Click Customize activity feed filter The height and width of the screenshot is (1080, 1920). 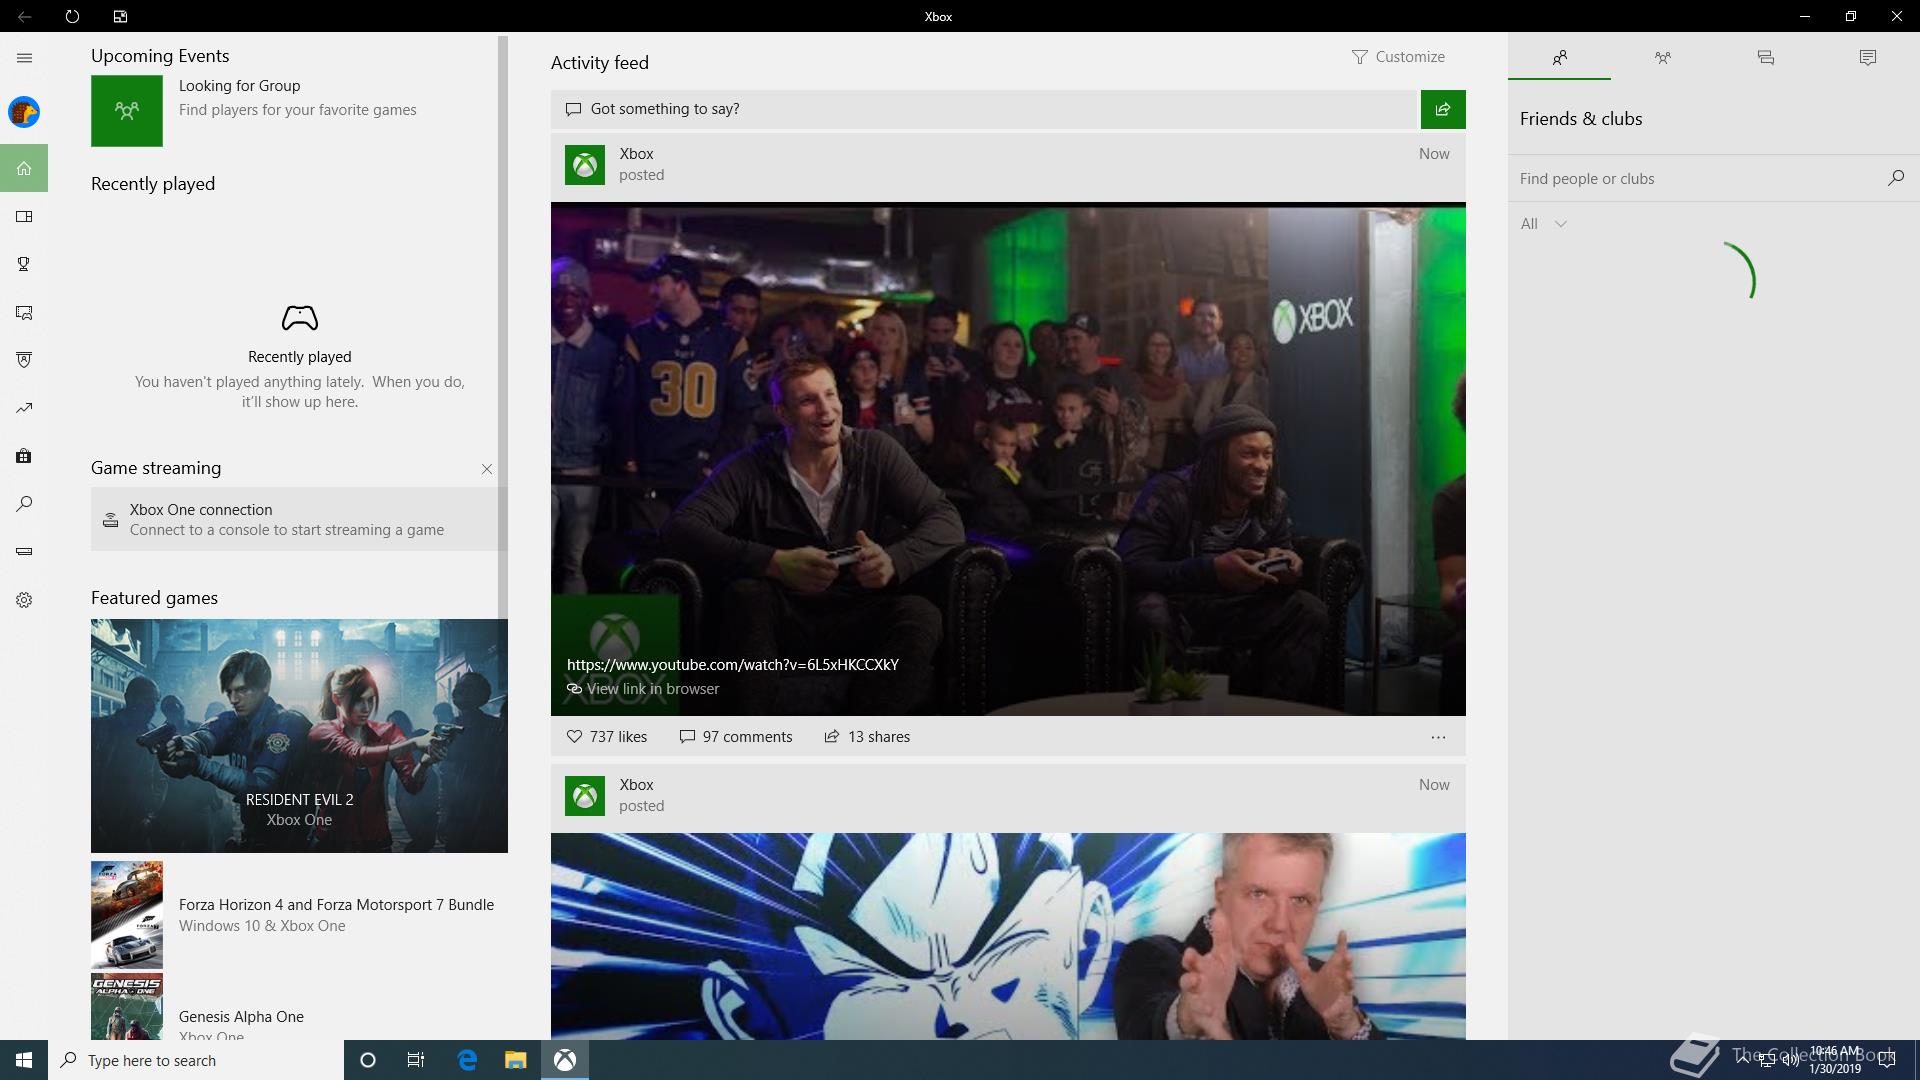coord(1398,57)
